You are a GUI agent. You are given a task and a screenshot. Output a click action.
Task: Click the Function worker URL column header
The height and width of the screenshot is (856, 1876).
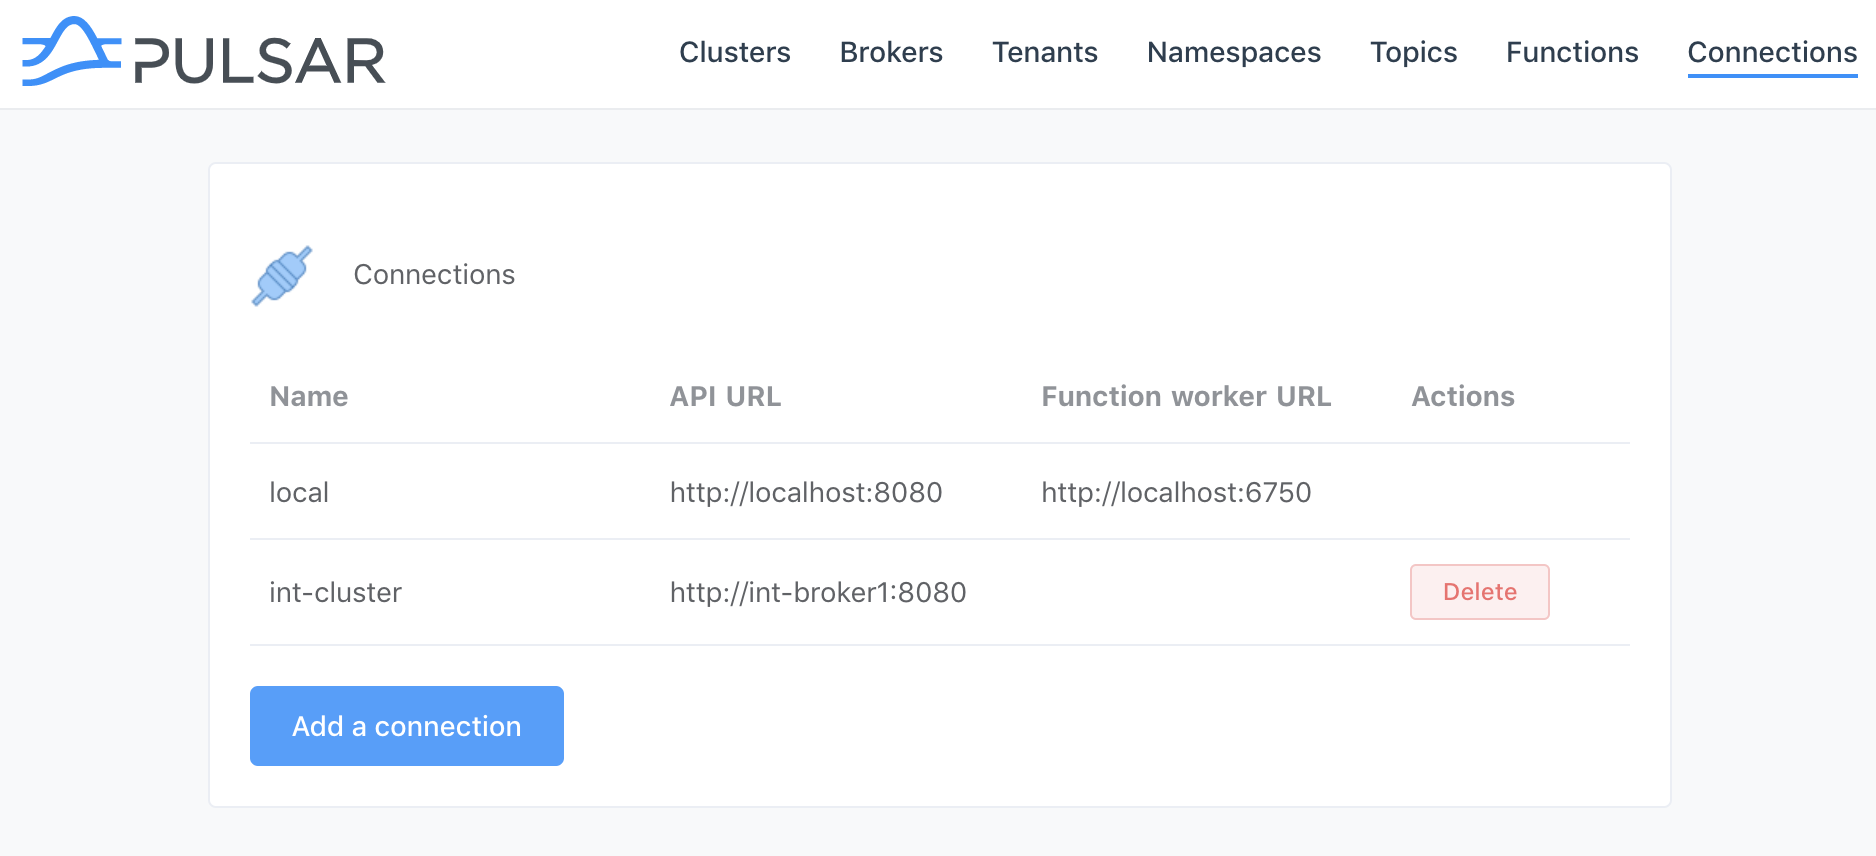point(1186,396)
